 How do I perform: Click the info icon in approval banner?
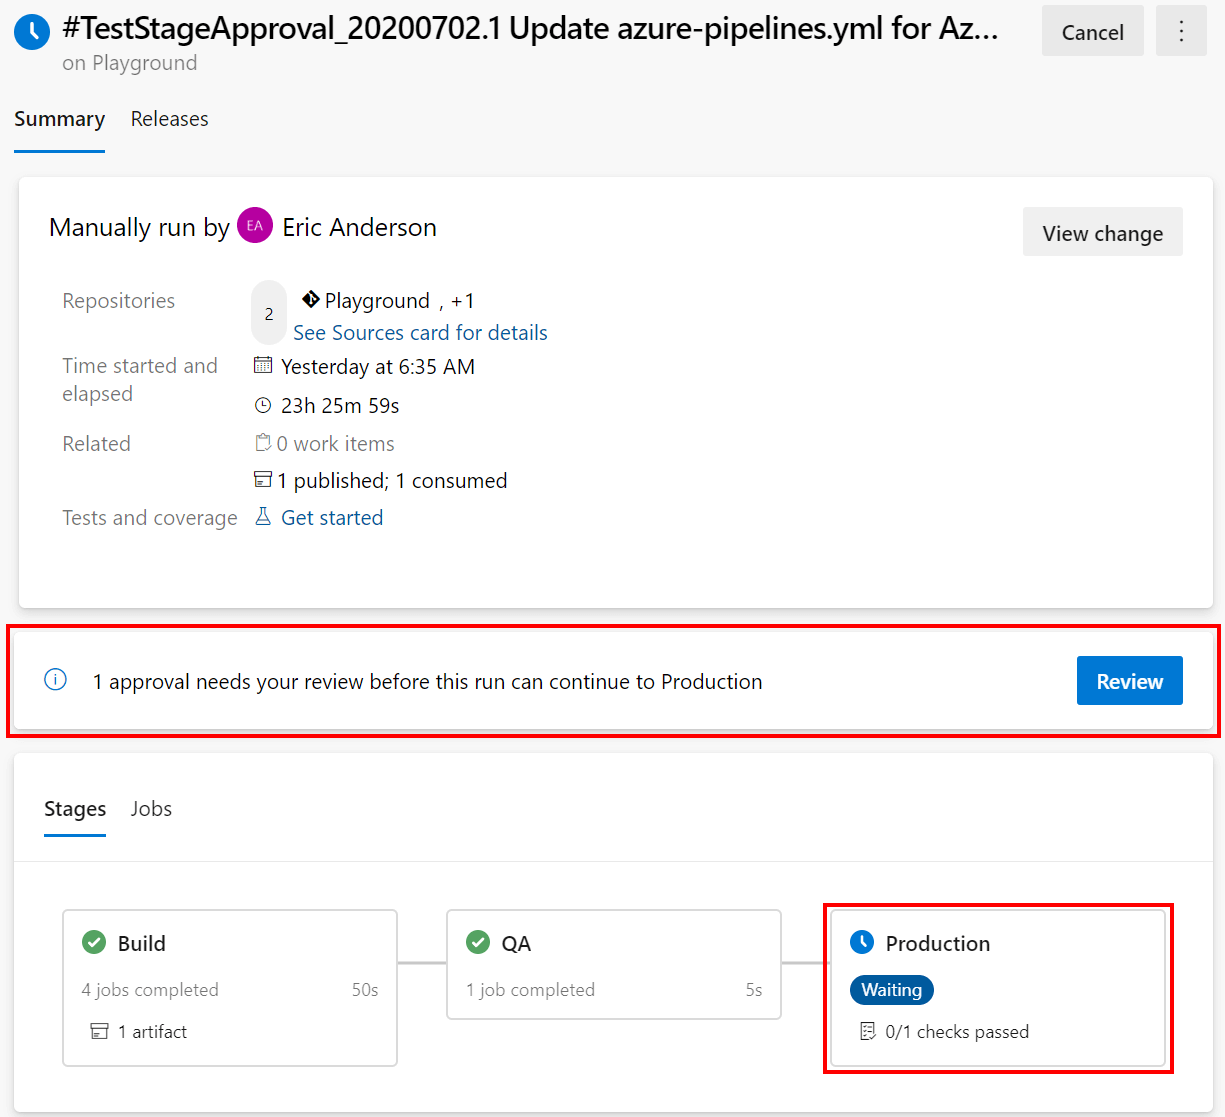point(56,680)
